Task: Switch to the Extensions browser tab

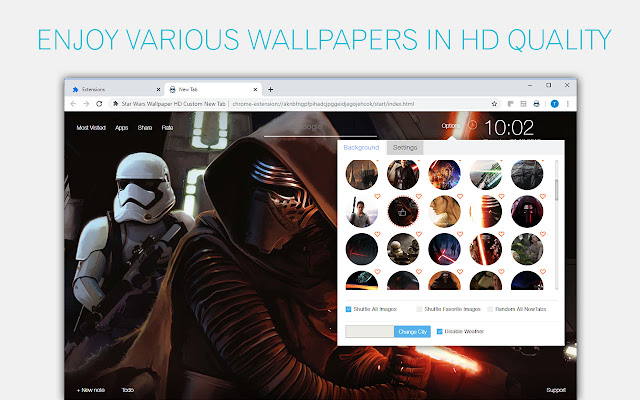Action: [116, 89]
